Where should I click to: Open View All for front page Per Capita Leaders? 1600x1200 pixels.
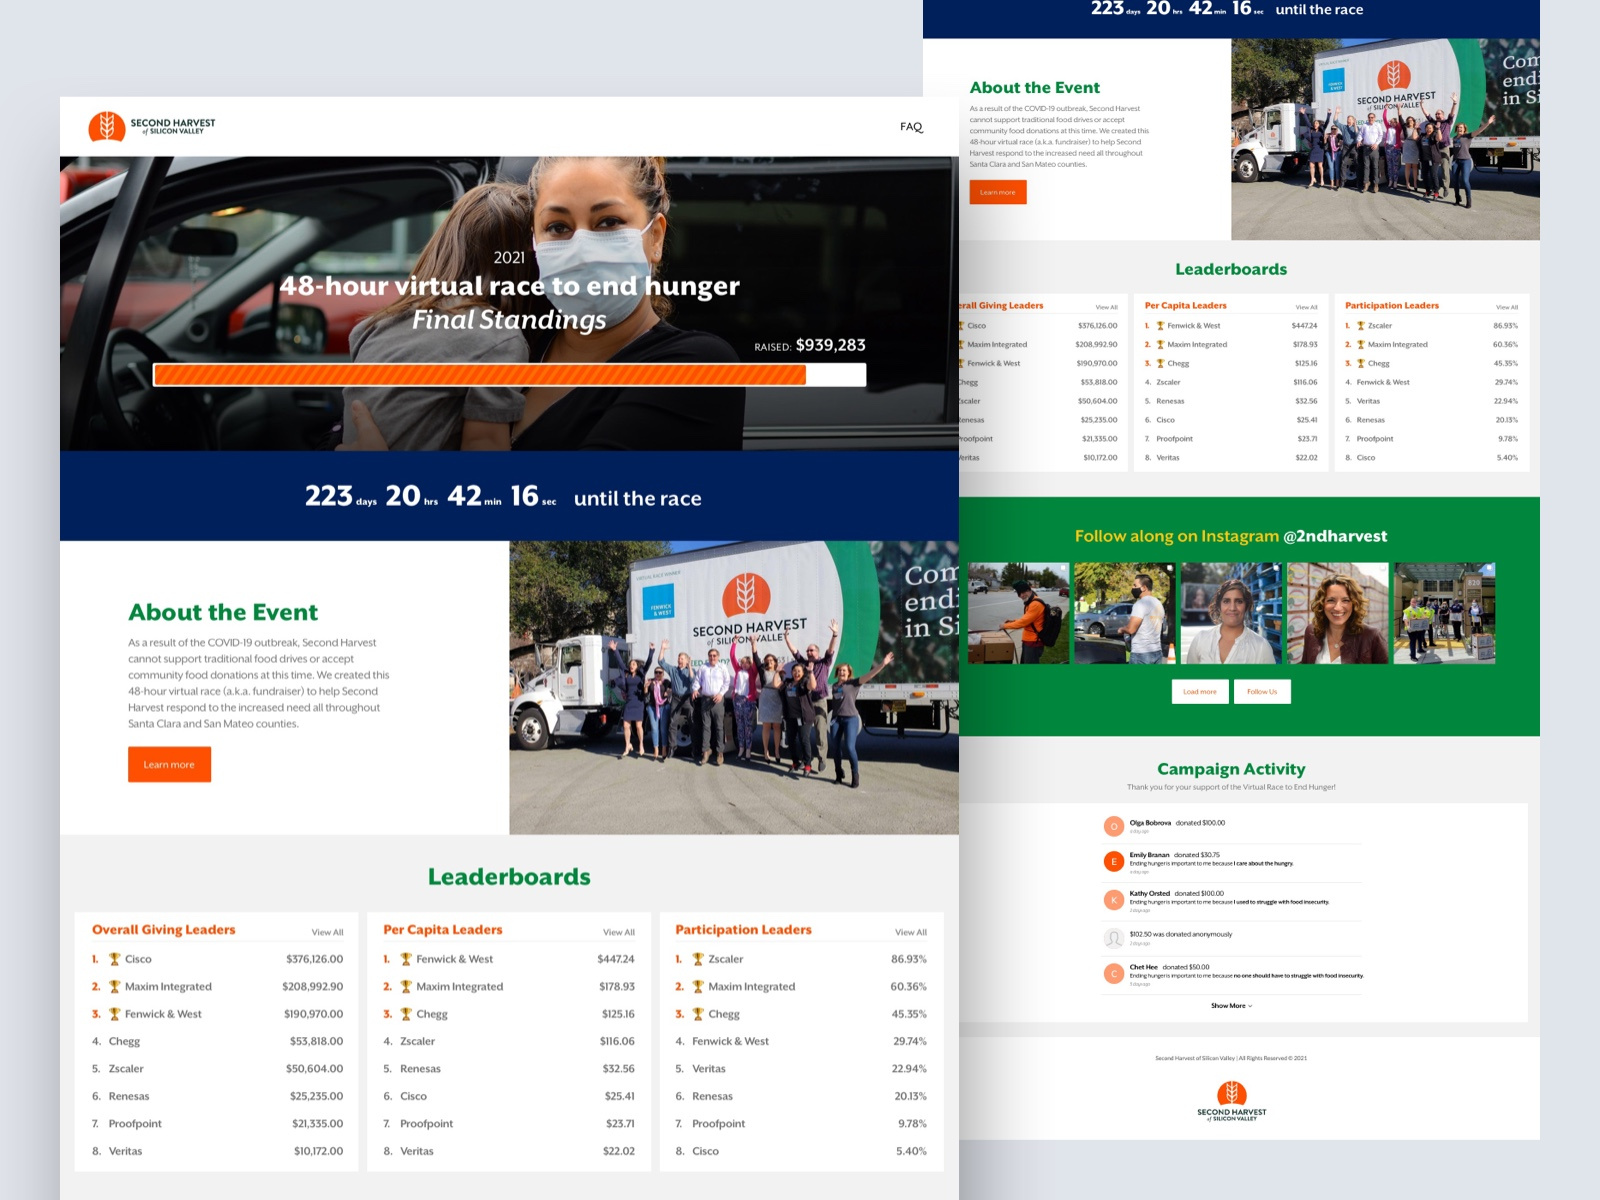coord(619,932)
